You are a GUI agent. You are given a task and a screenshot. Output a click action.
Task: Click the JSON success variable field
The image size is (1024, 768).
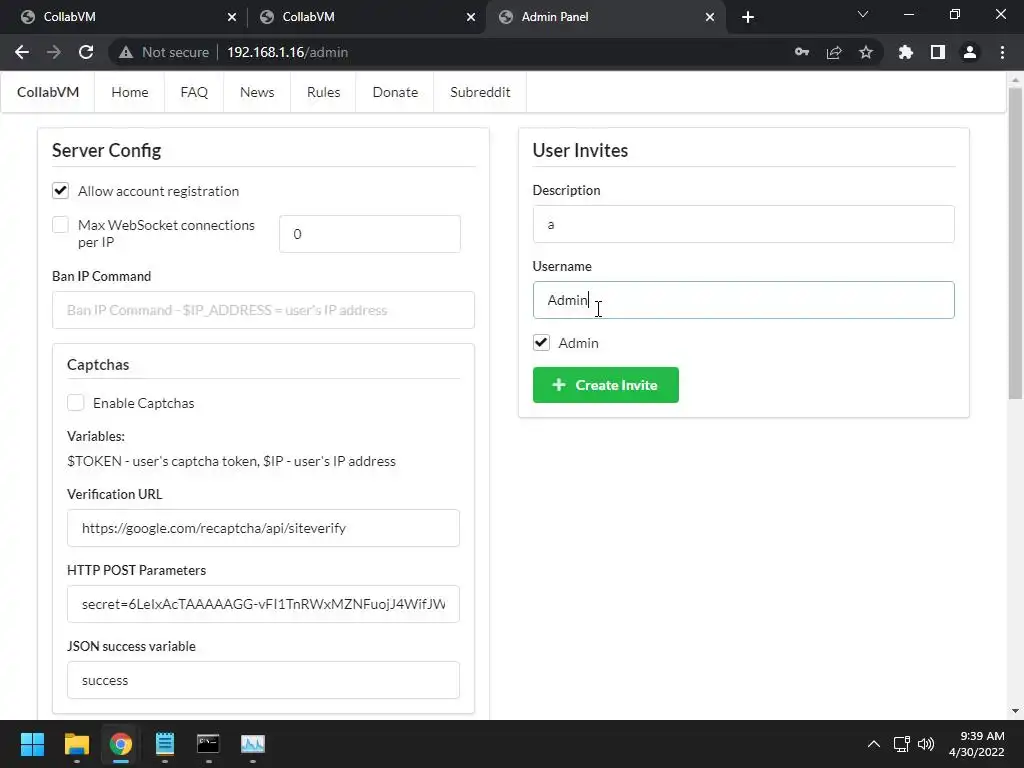(263, 680)
